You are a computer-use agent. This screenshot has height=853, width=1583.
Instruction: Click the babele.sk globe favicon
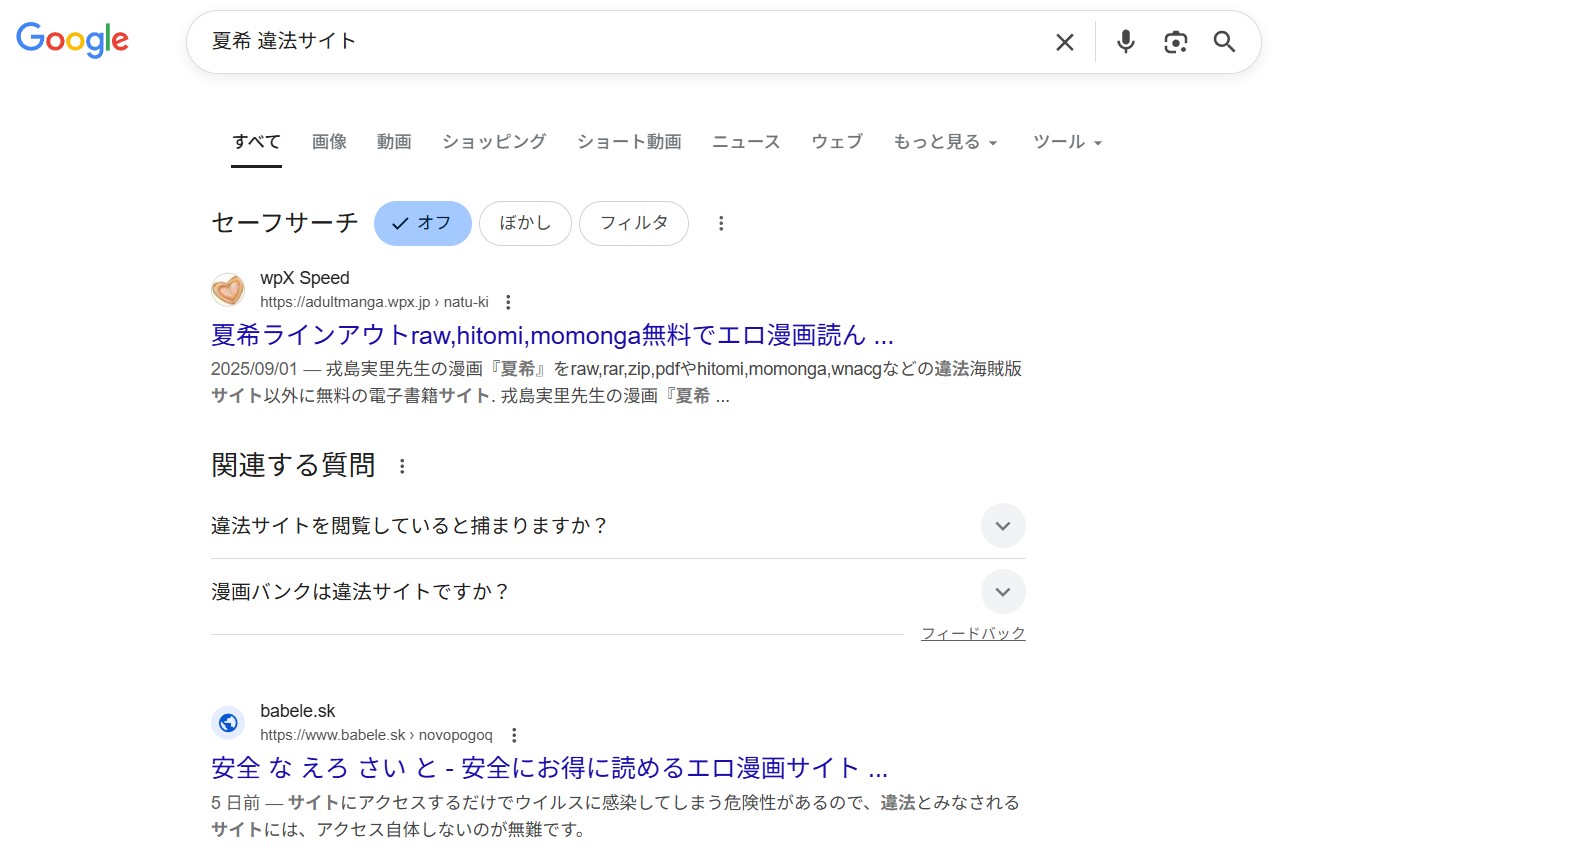pos(228,722)
